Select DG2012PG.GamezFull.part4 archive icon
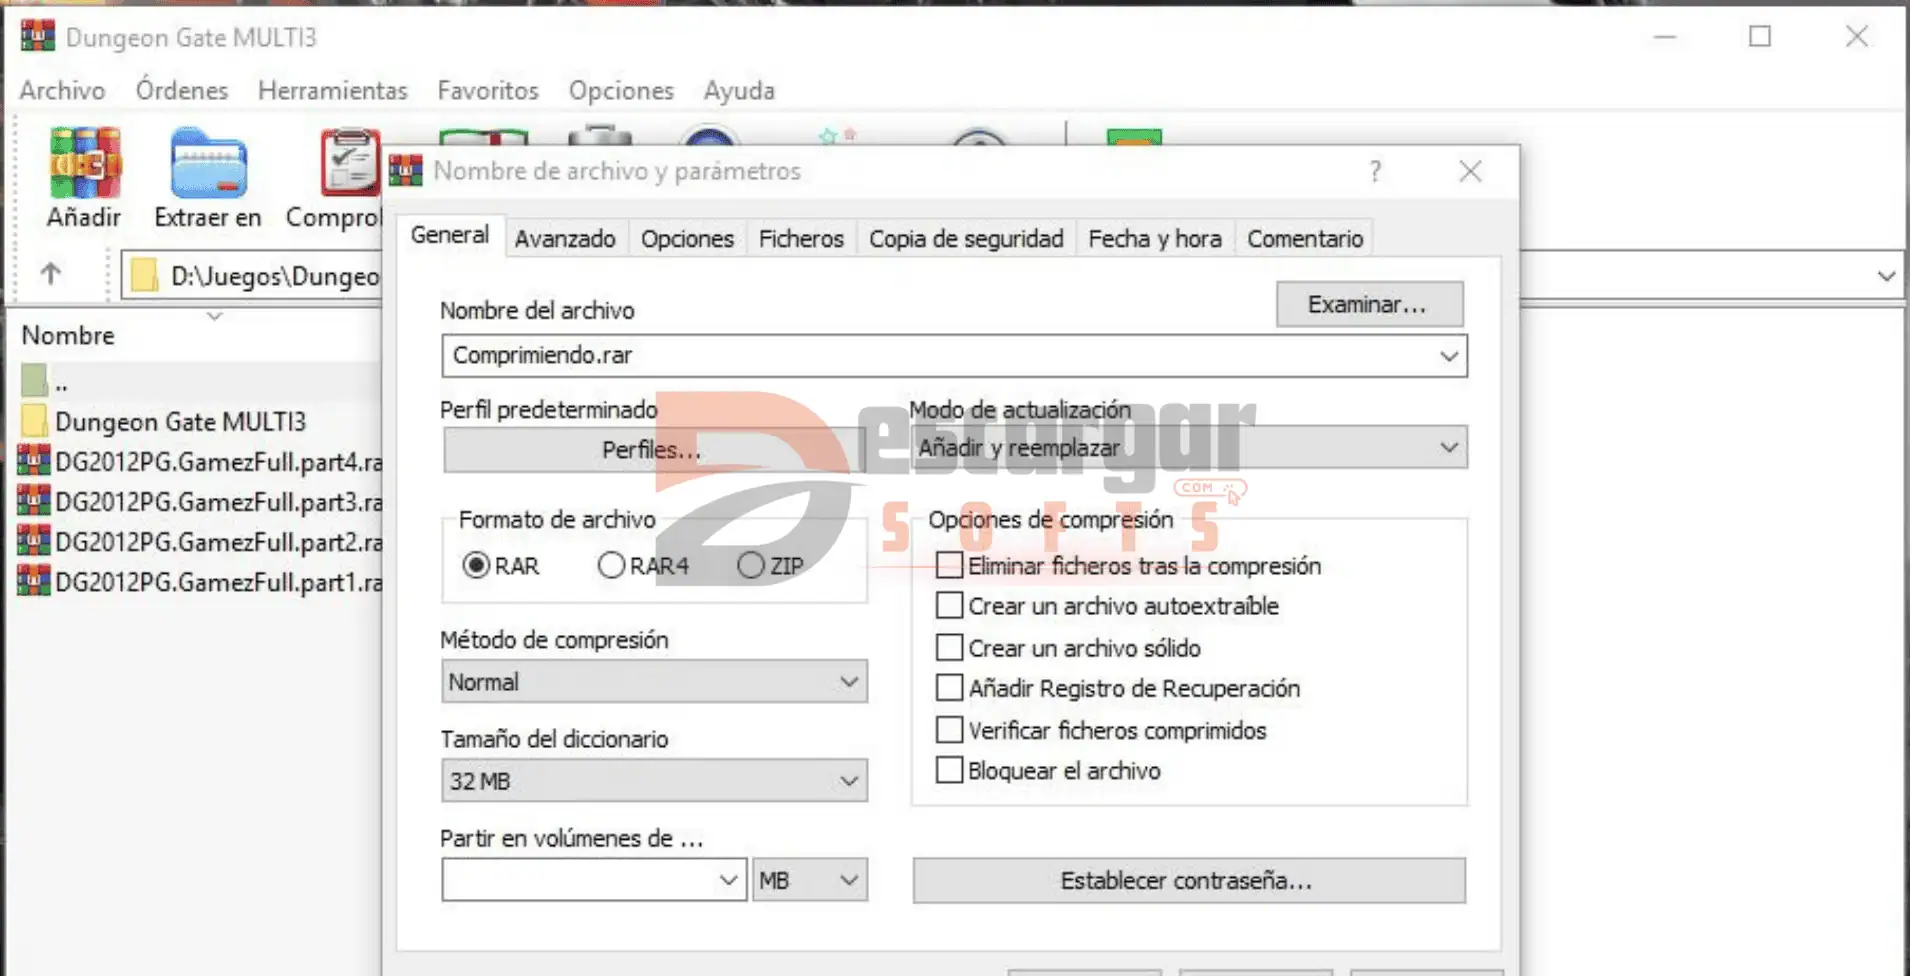1911x976 pixels. (x=34, y=461)
